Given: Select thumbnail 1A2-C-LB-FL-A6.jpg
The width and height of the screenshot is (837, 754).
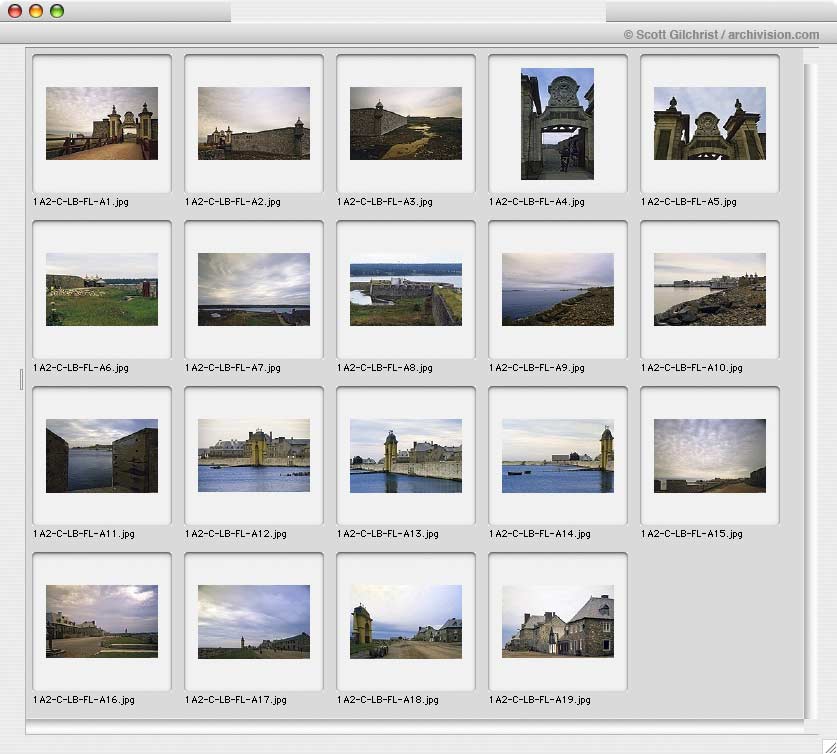Looking at the screenshot, I should (x=102, y=289).
